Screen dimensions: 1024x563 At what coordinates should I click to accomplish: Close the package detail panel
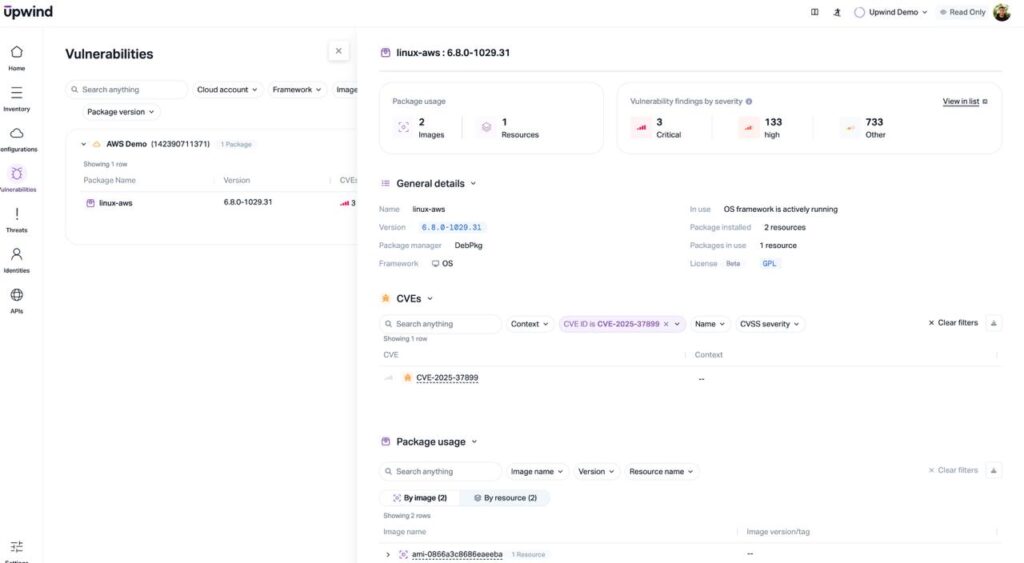point(338,51)
